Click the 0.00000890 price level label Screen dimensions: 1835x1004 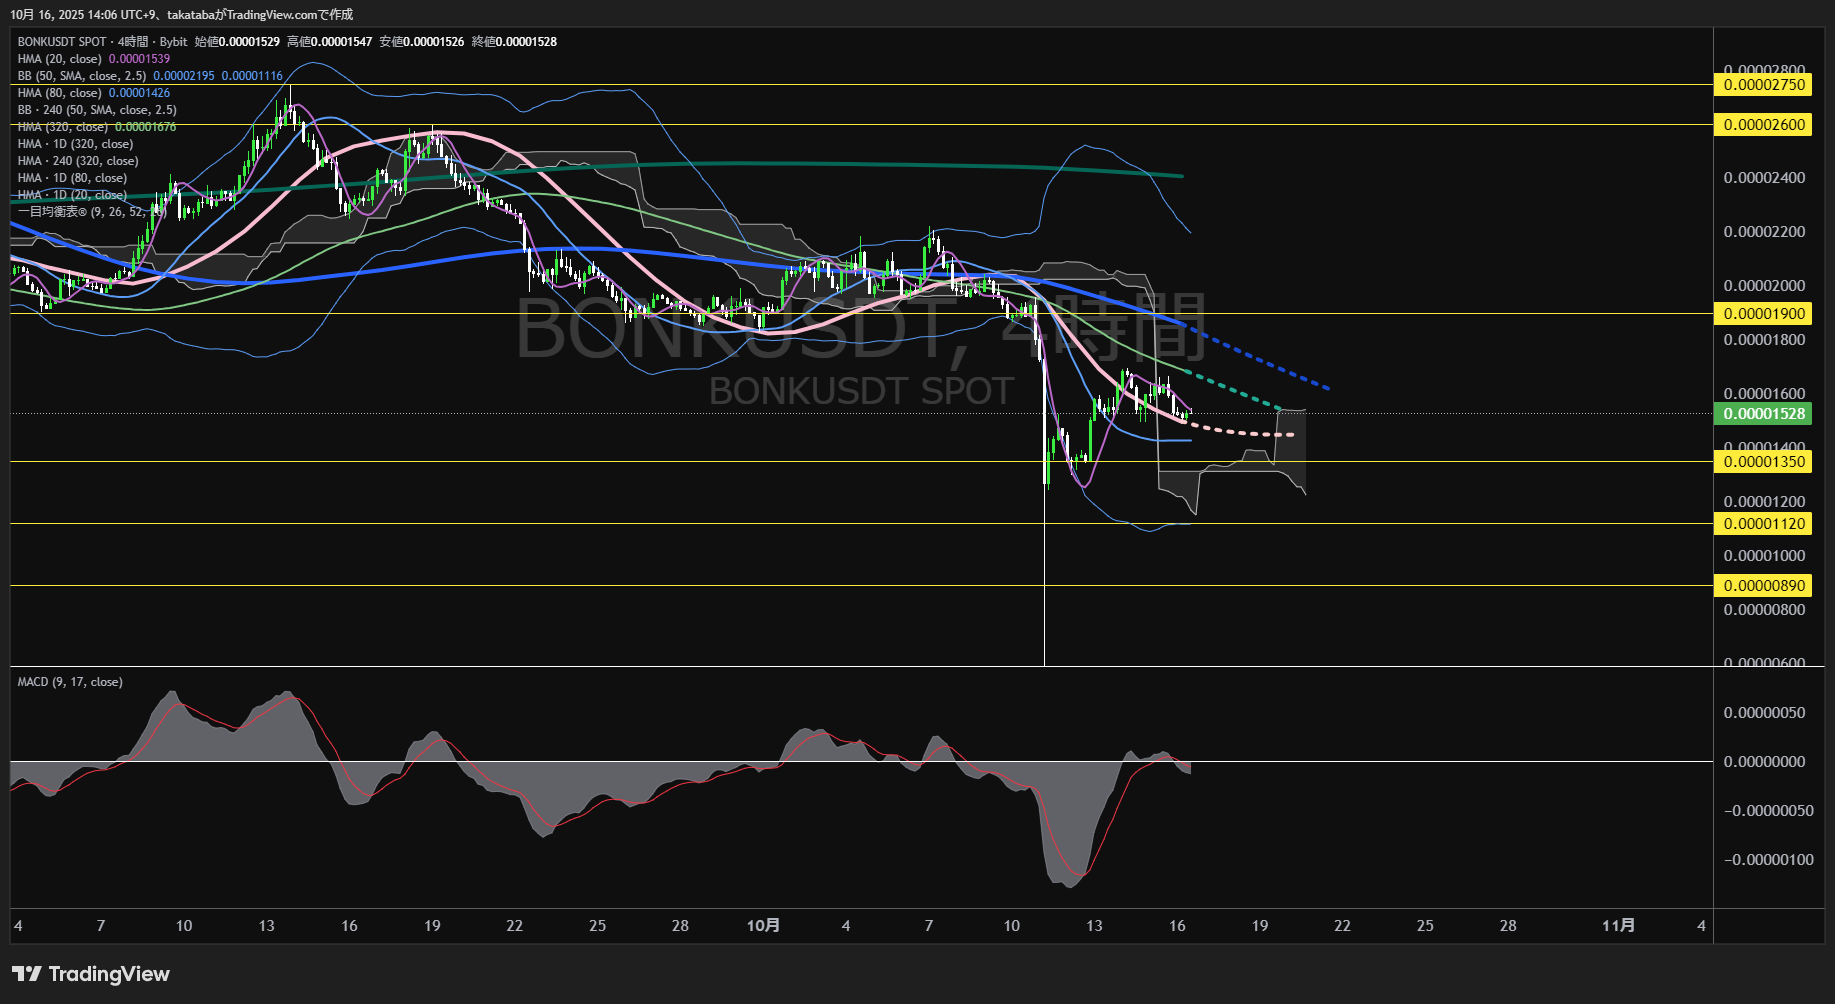[x=1764, y=586]
